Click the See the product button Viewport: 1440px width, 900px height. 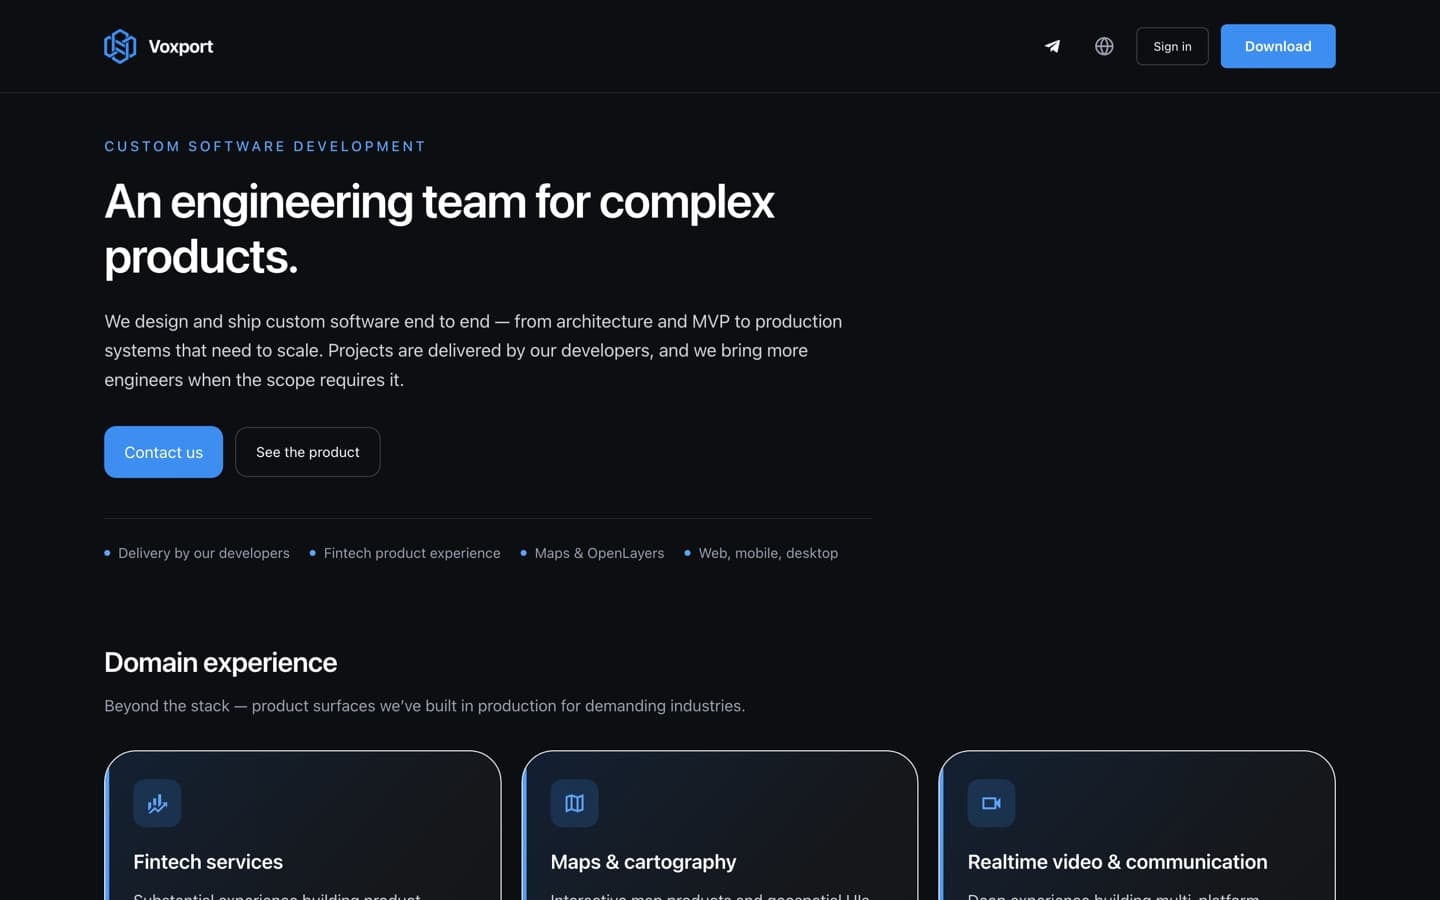(x=307, y=452)
